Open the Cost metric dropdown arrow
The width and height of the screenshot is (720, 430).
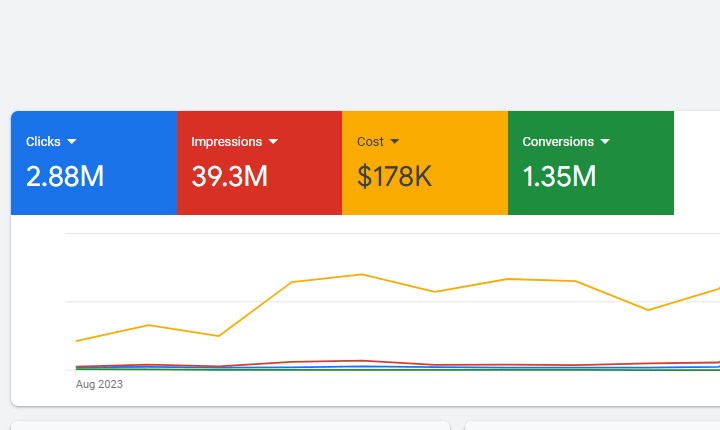(x=394, y=142)
